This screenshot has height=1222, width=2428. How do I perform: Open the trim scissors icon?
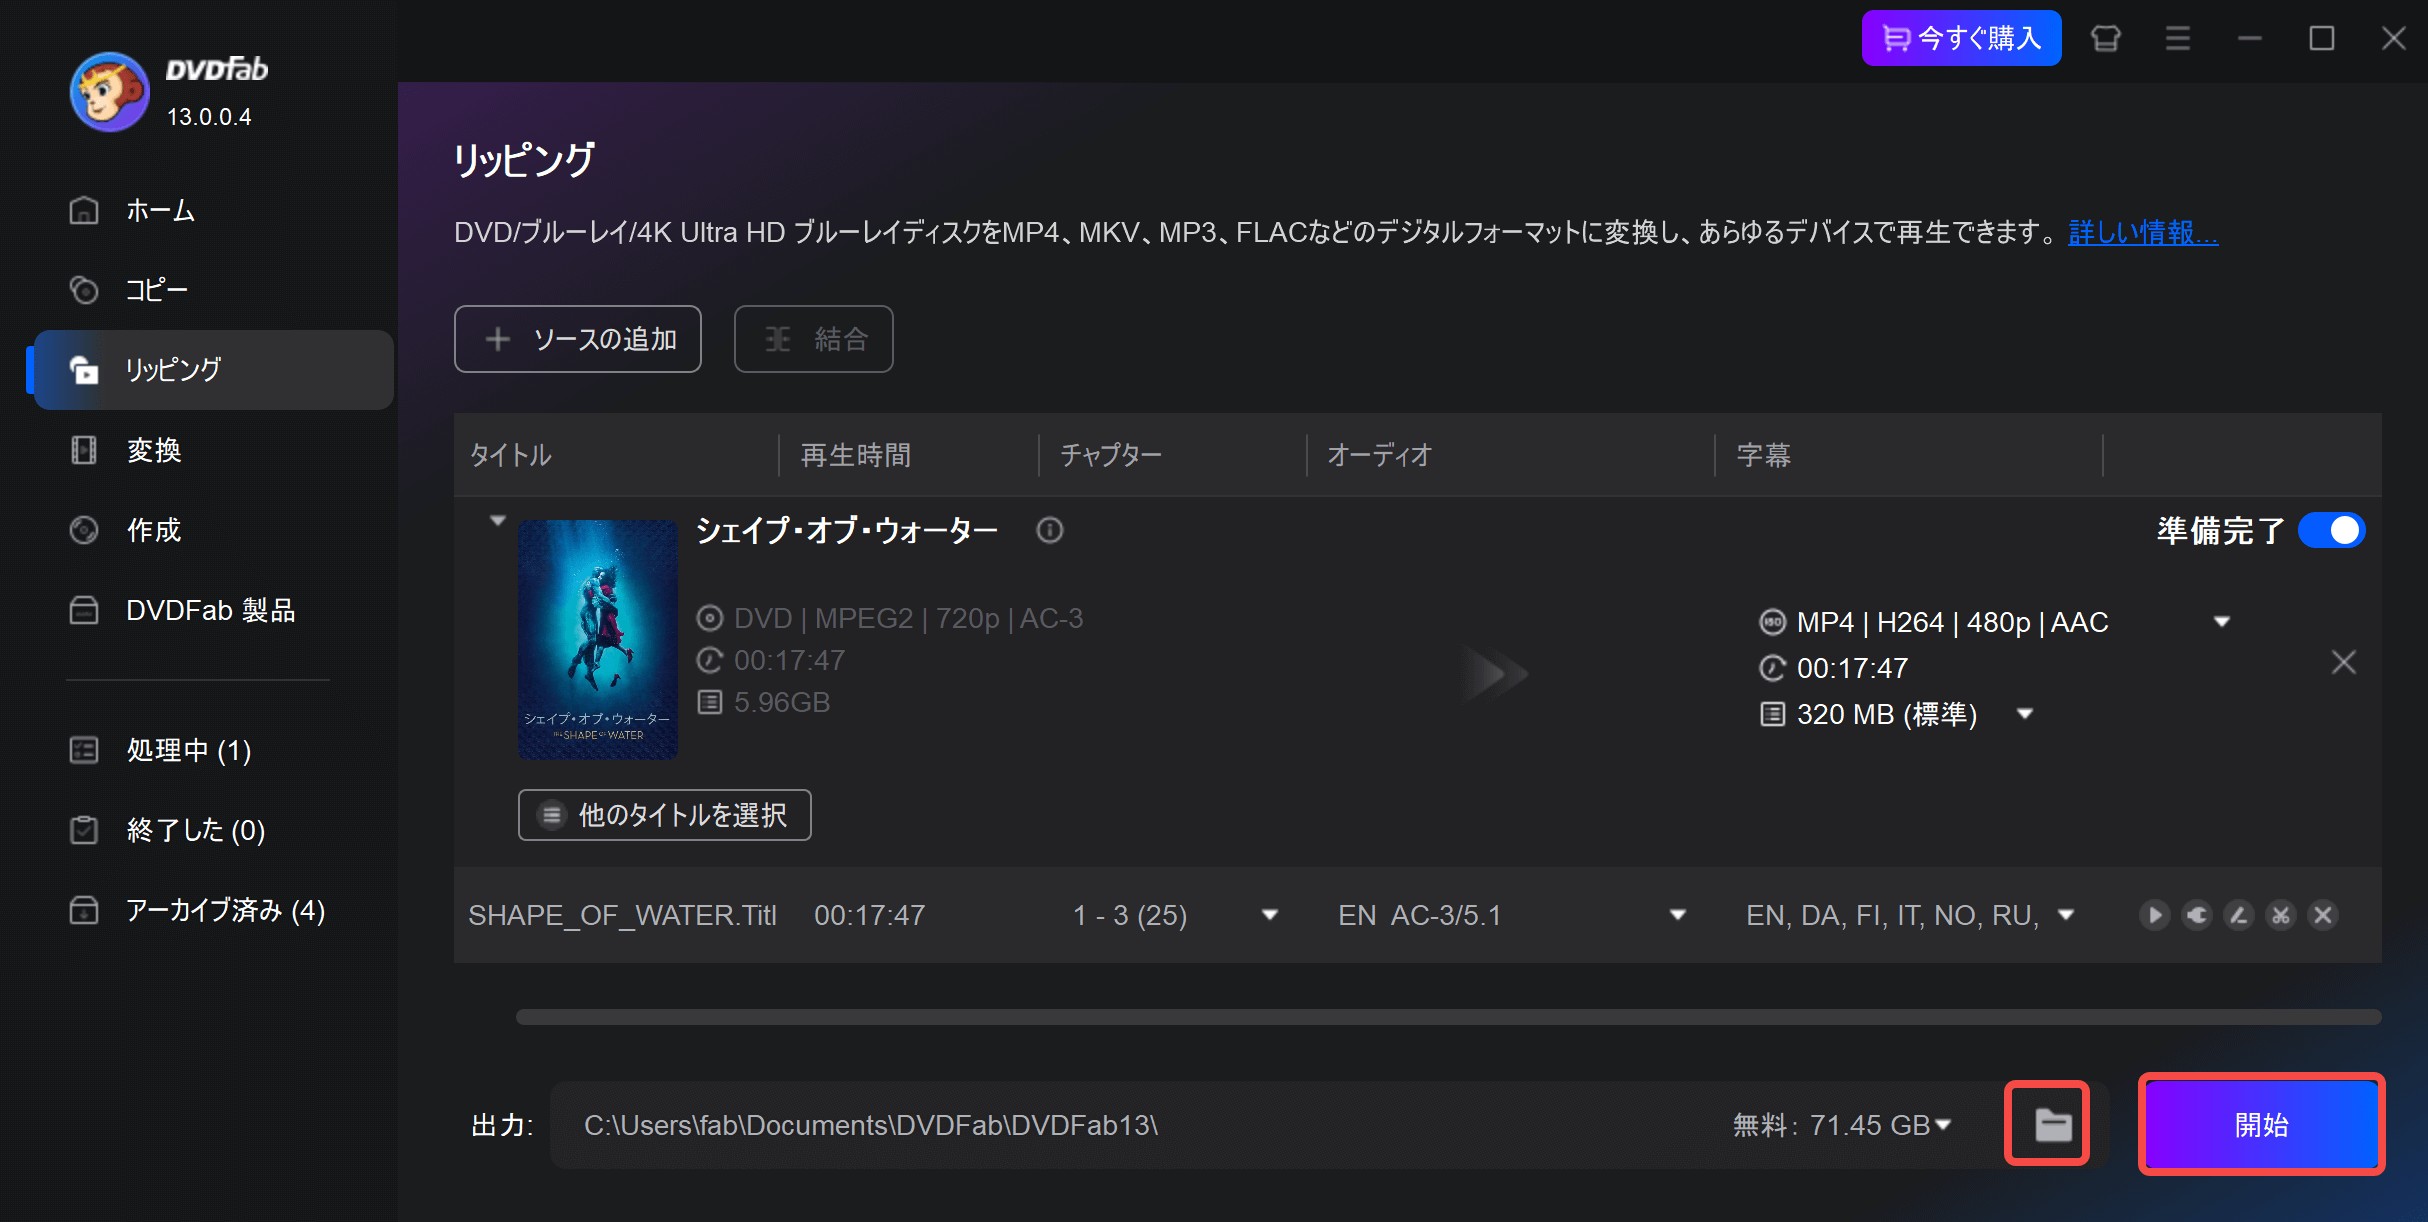coord(2280,915)
